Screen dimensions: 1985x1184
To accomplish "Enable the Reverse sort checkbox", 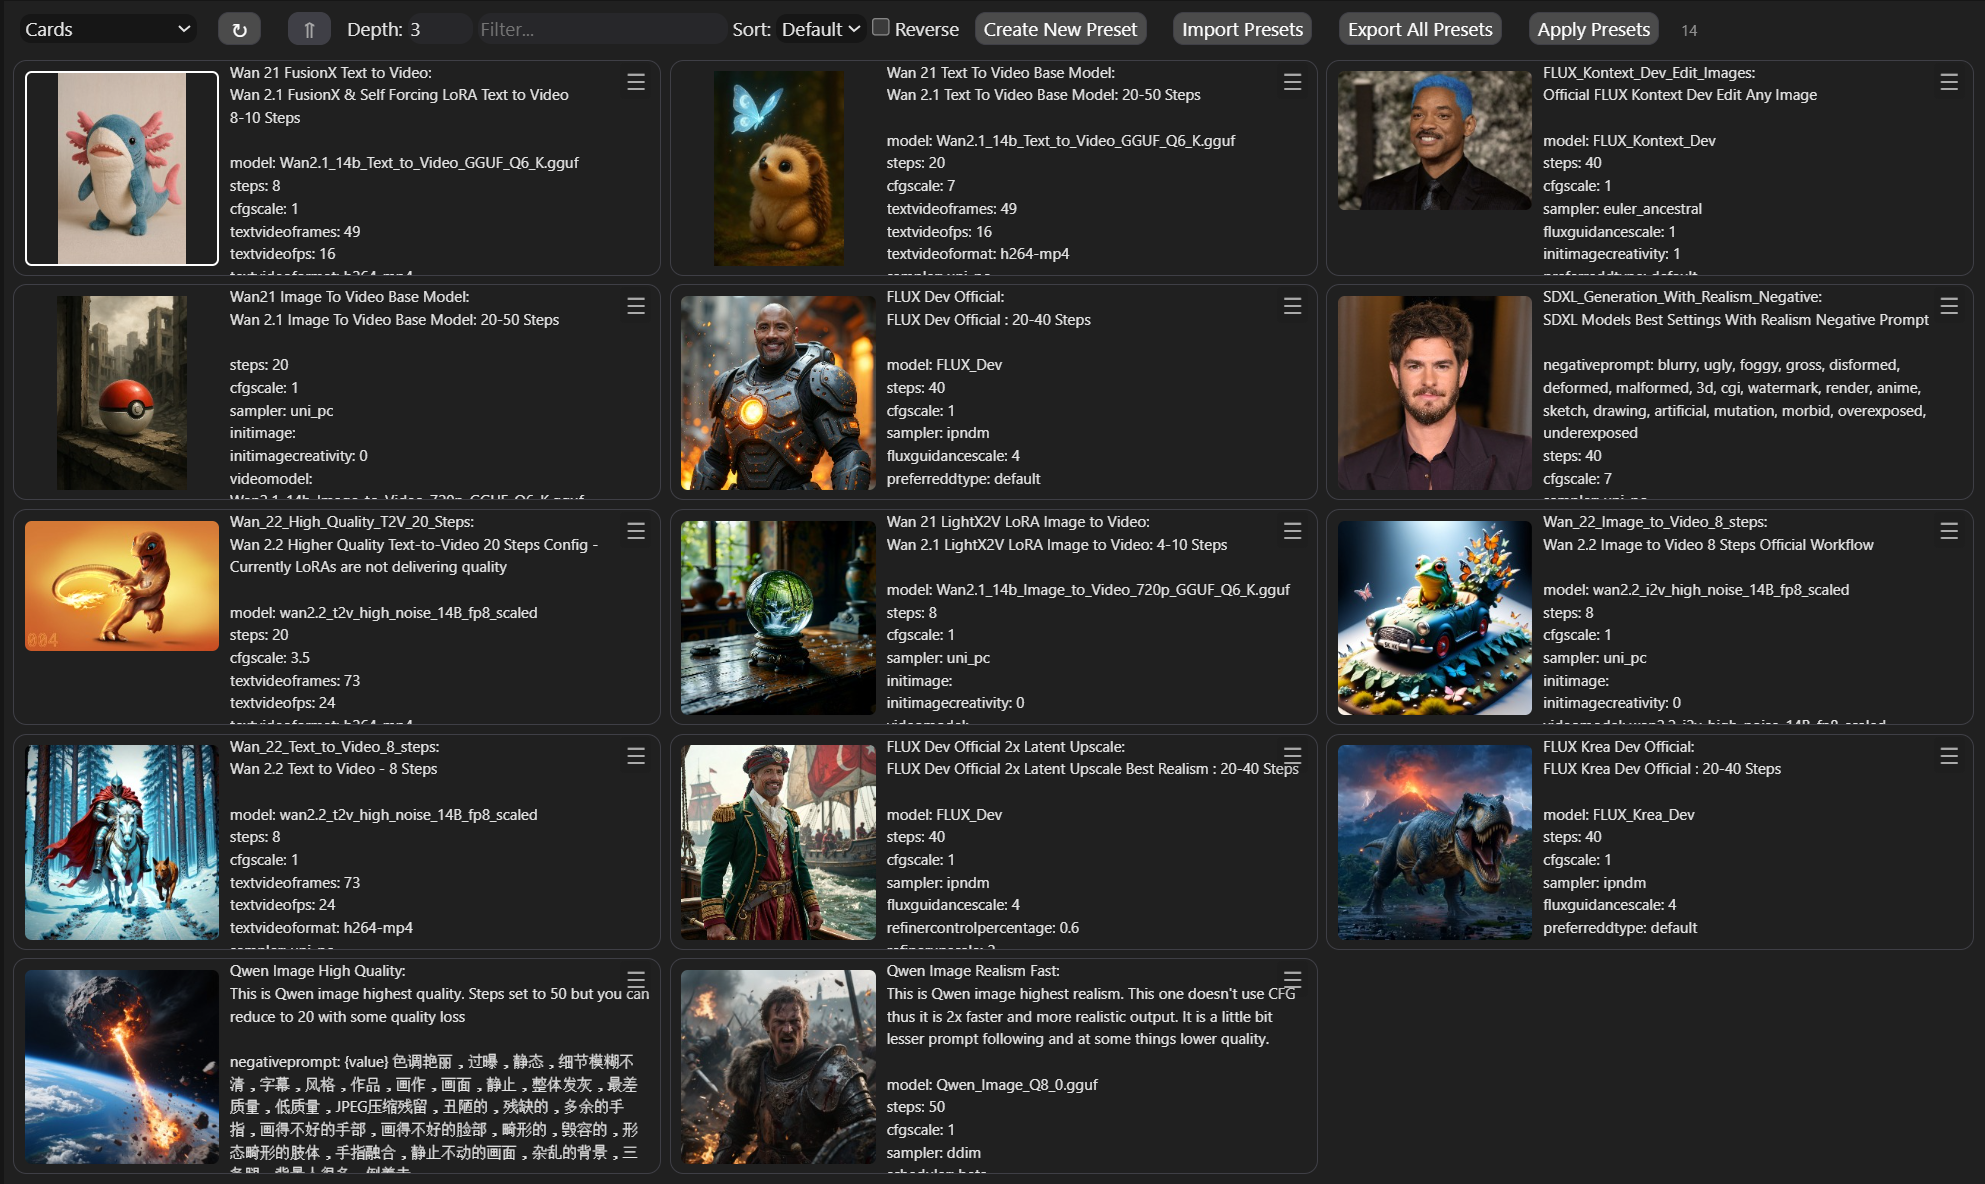I will (x=881, y=28).
